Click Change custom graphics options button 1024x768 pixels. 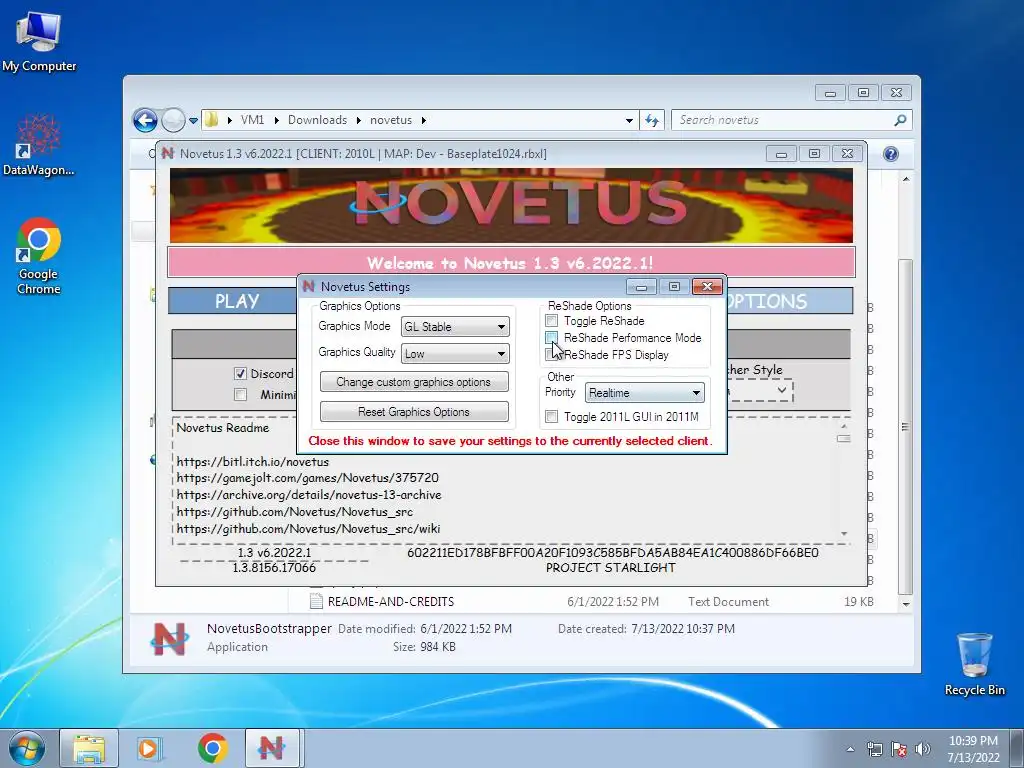(414, 382)
